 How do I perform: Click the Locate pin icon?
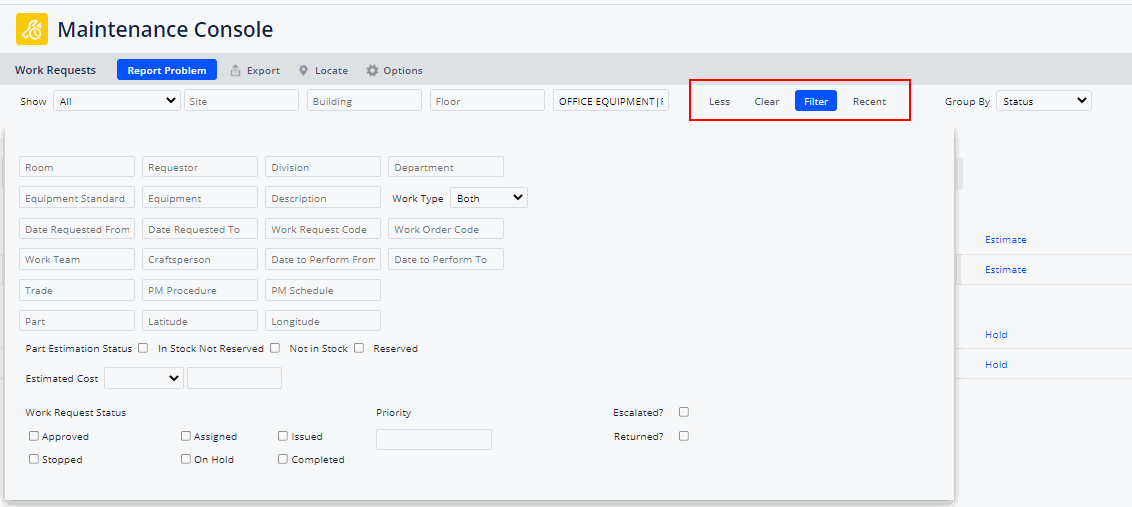[x=303, y=71]
